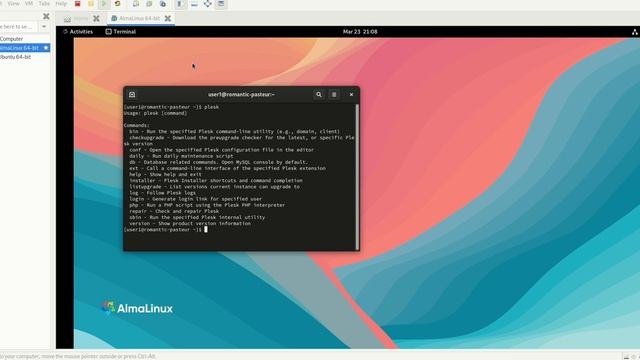Viewport: 640px width, 360px height.
Task: Click the 'repair - Check and repair Plesk' line
Action: click(x=174, y=211)
